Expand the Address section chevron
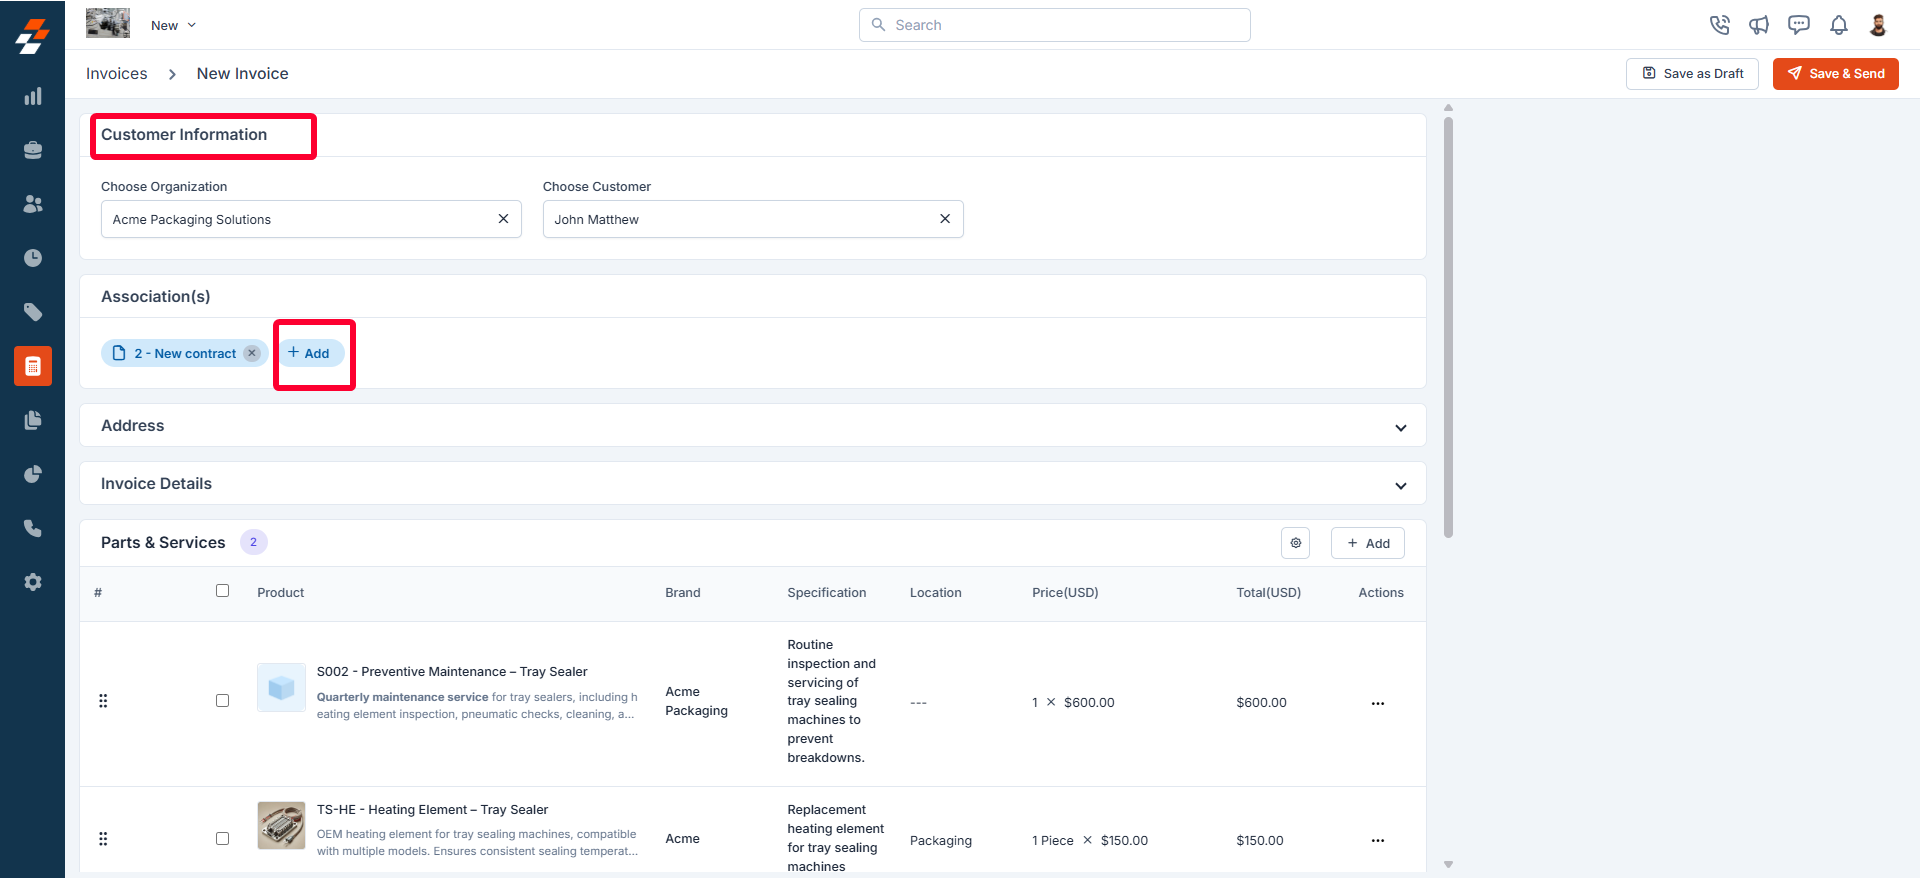The image size is (1920, 878). point(1401,427)
